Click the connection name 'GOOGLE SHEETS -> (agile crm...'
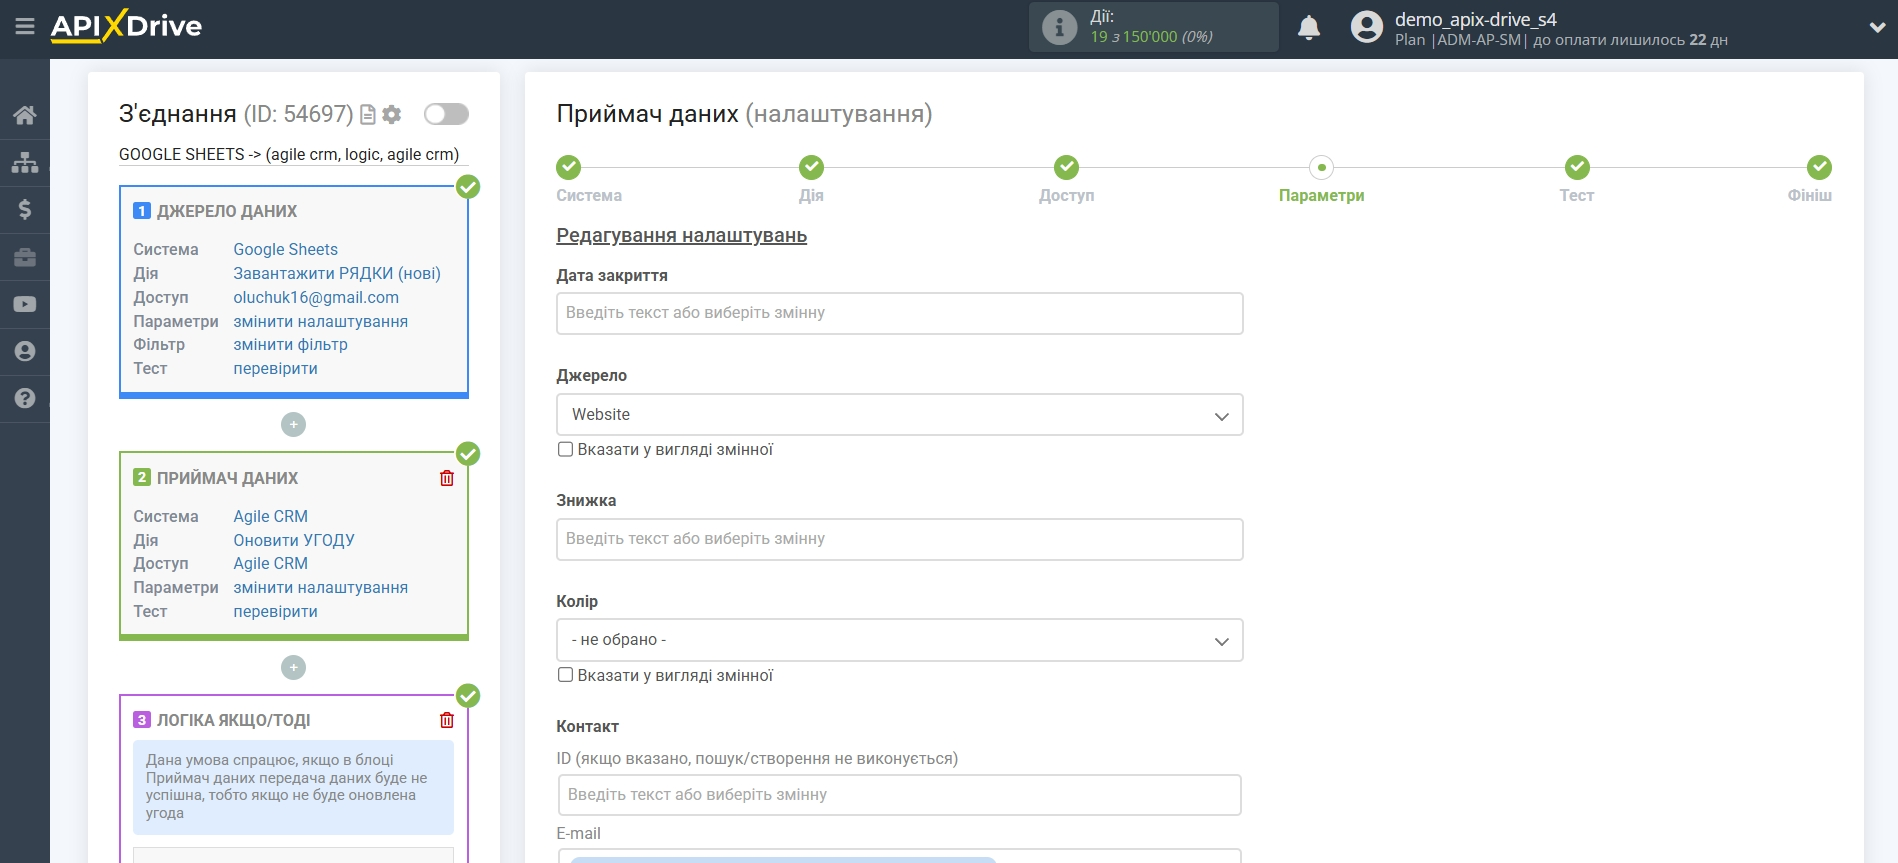This screenshot has height=863, width=1898. point(289,155)
